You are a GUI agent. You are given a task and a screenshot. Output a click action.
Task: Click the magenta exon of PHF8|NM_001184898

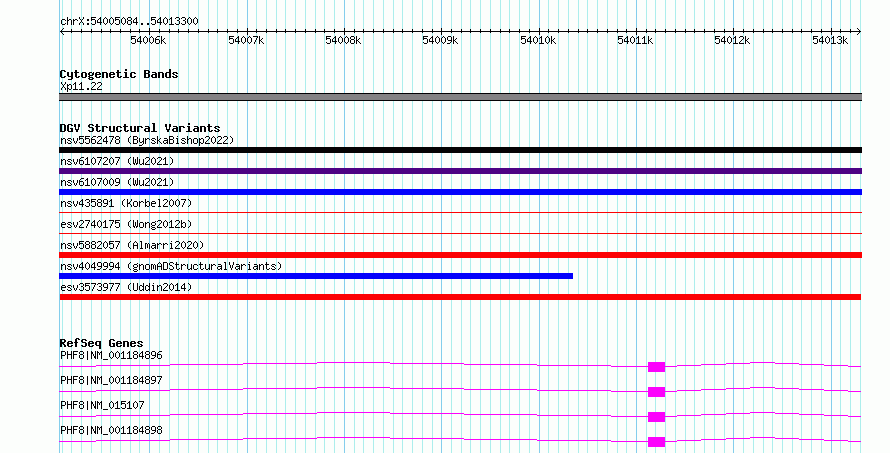(x=656, y=442)
